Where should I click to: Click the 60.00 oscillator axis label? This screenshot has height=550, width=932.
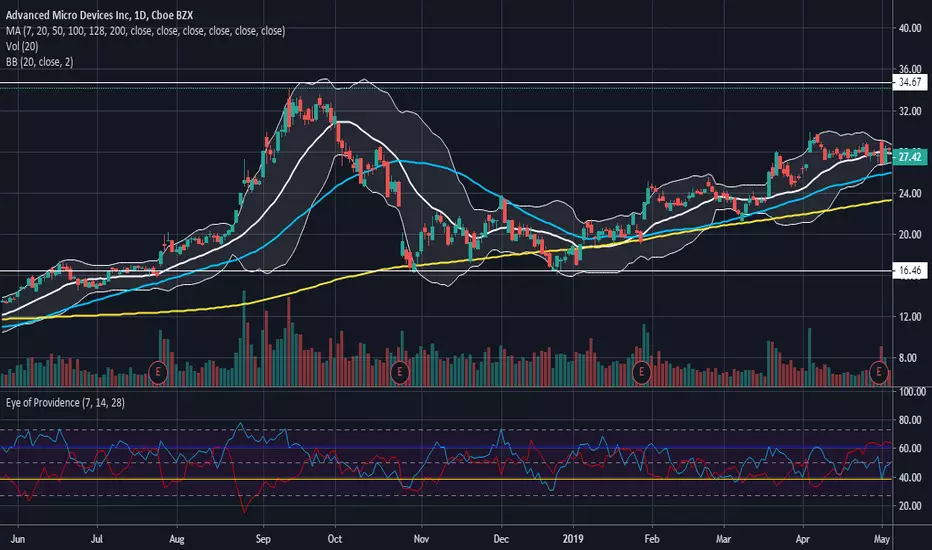pos(910,448)
